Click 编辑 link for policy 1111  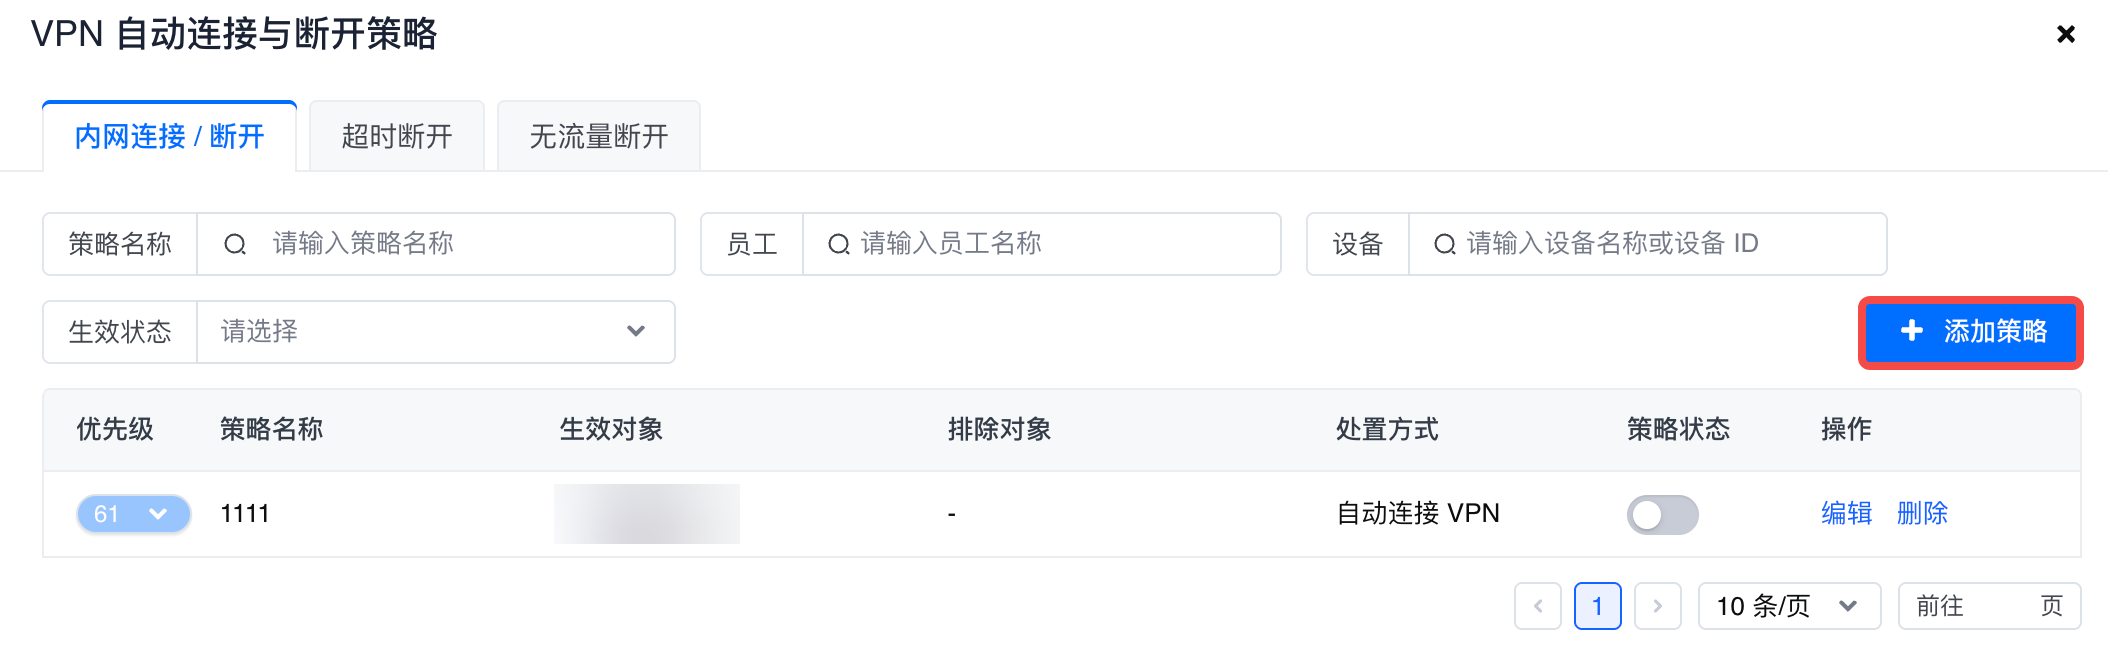tap(1846, 514)
